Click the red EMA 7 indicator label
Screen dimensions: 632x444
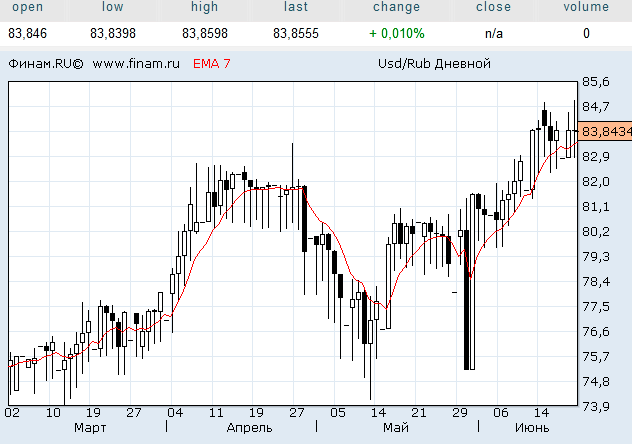211,64
